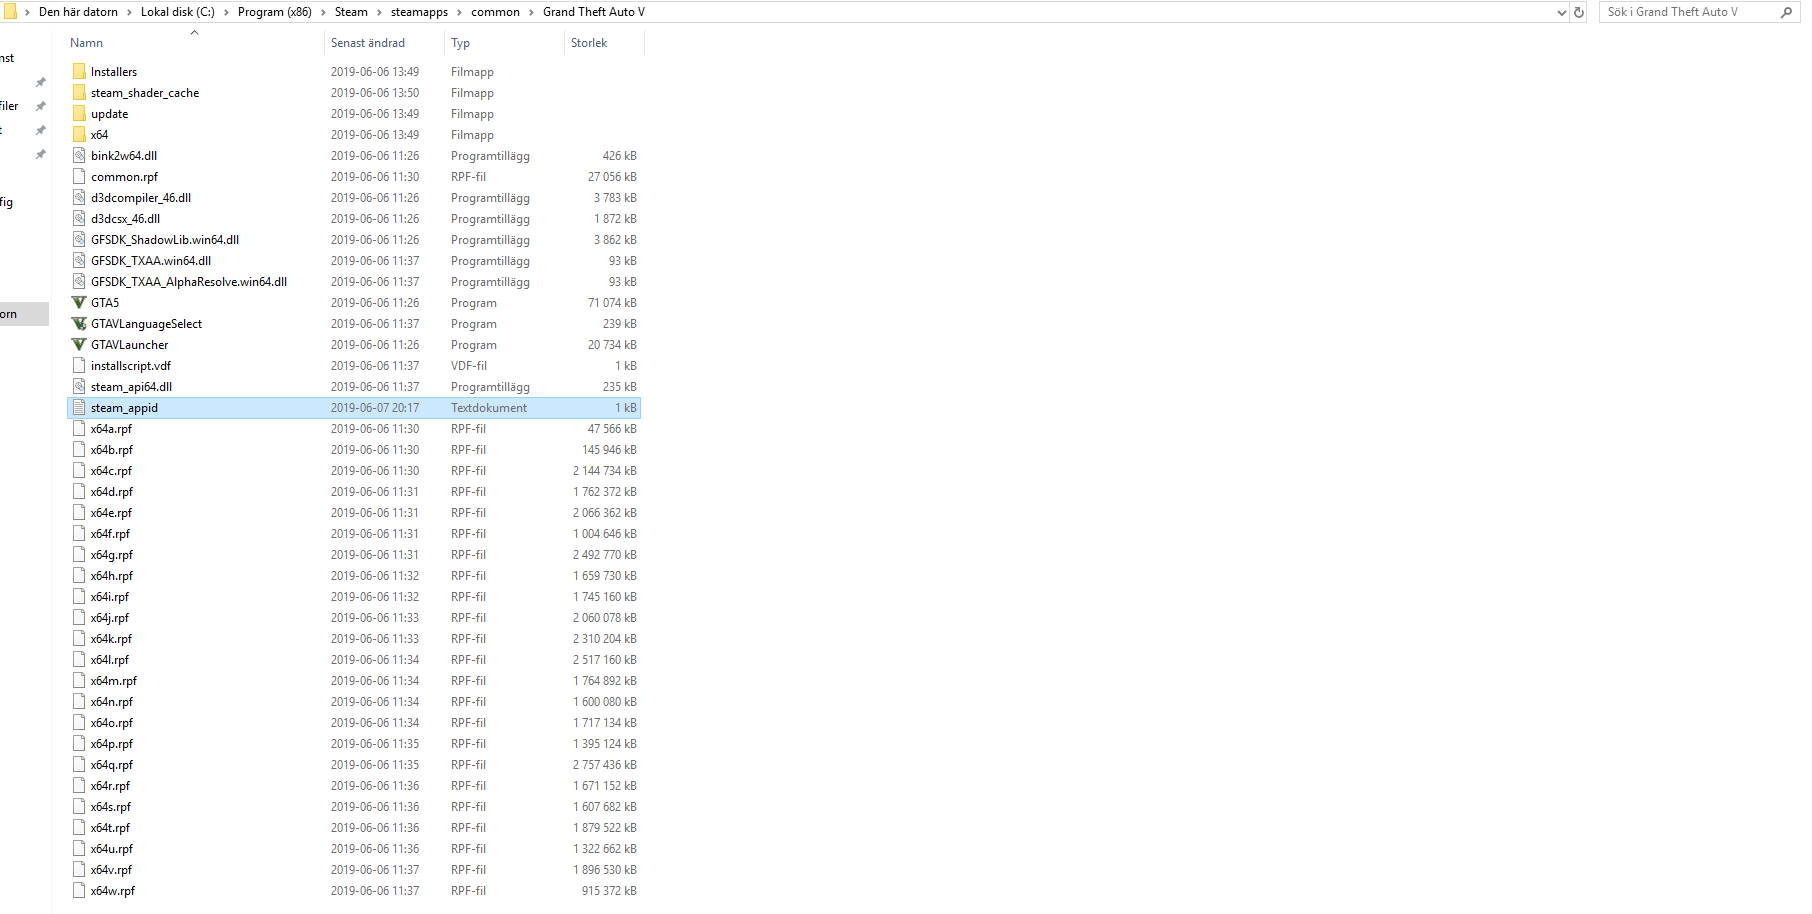The image size is (1812, 914).
Task: Select 'Grand Theft Auto V' breadcrumb
Action: coord(594,12)
